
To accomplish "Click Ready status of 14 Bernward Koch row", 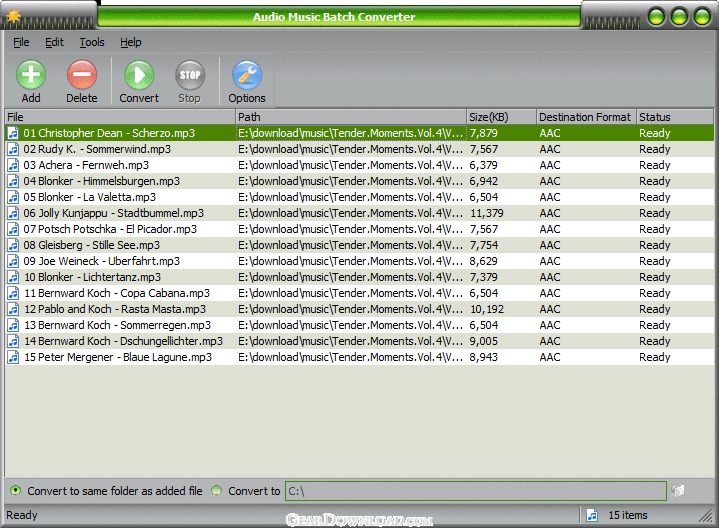I will (x=655, y=341).
